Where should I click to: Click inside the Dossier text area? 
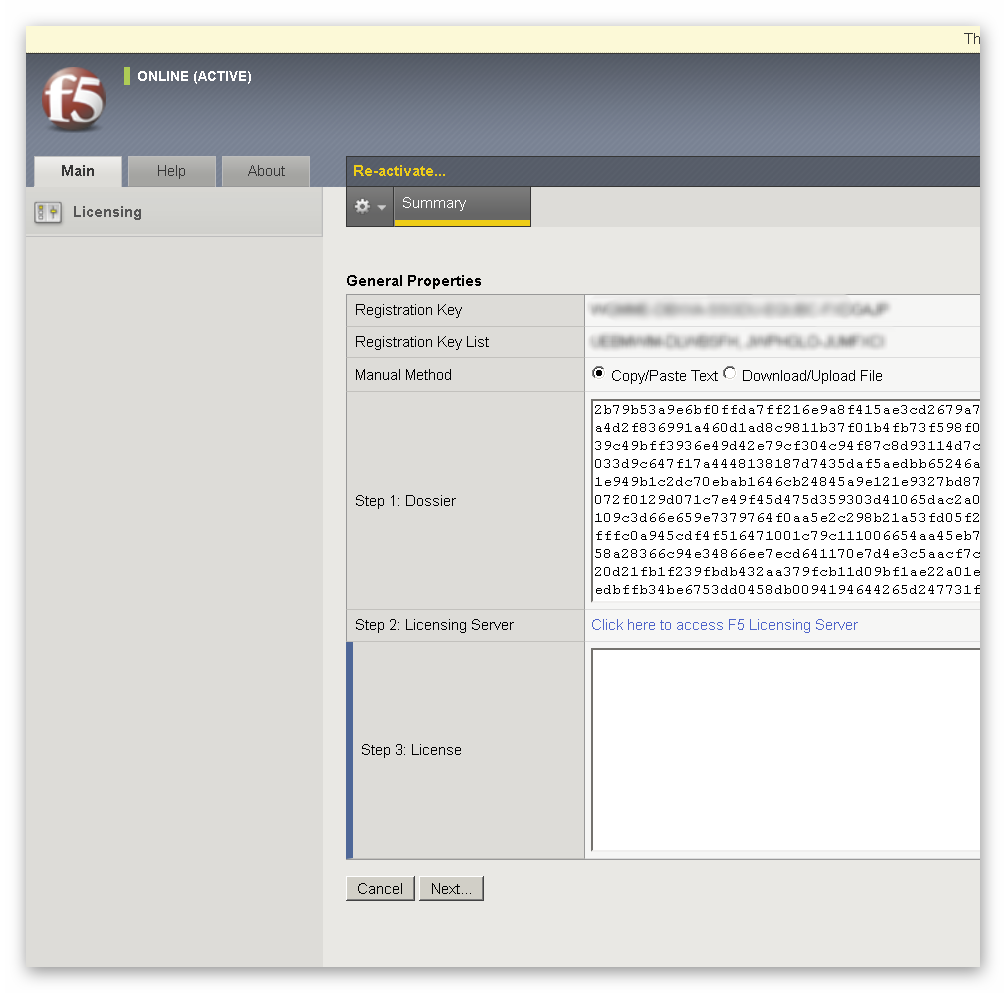click(785, 500)
